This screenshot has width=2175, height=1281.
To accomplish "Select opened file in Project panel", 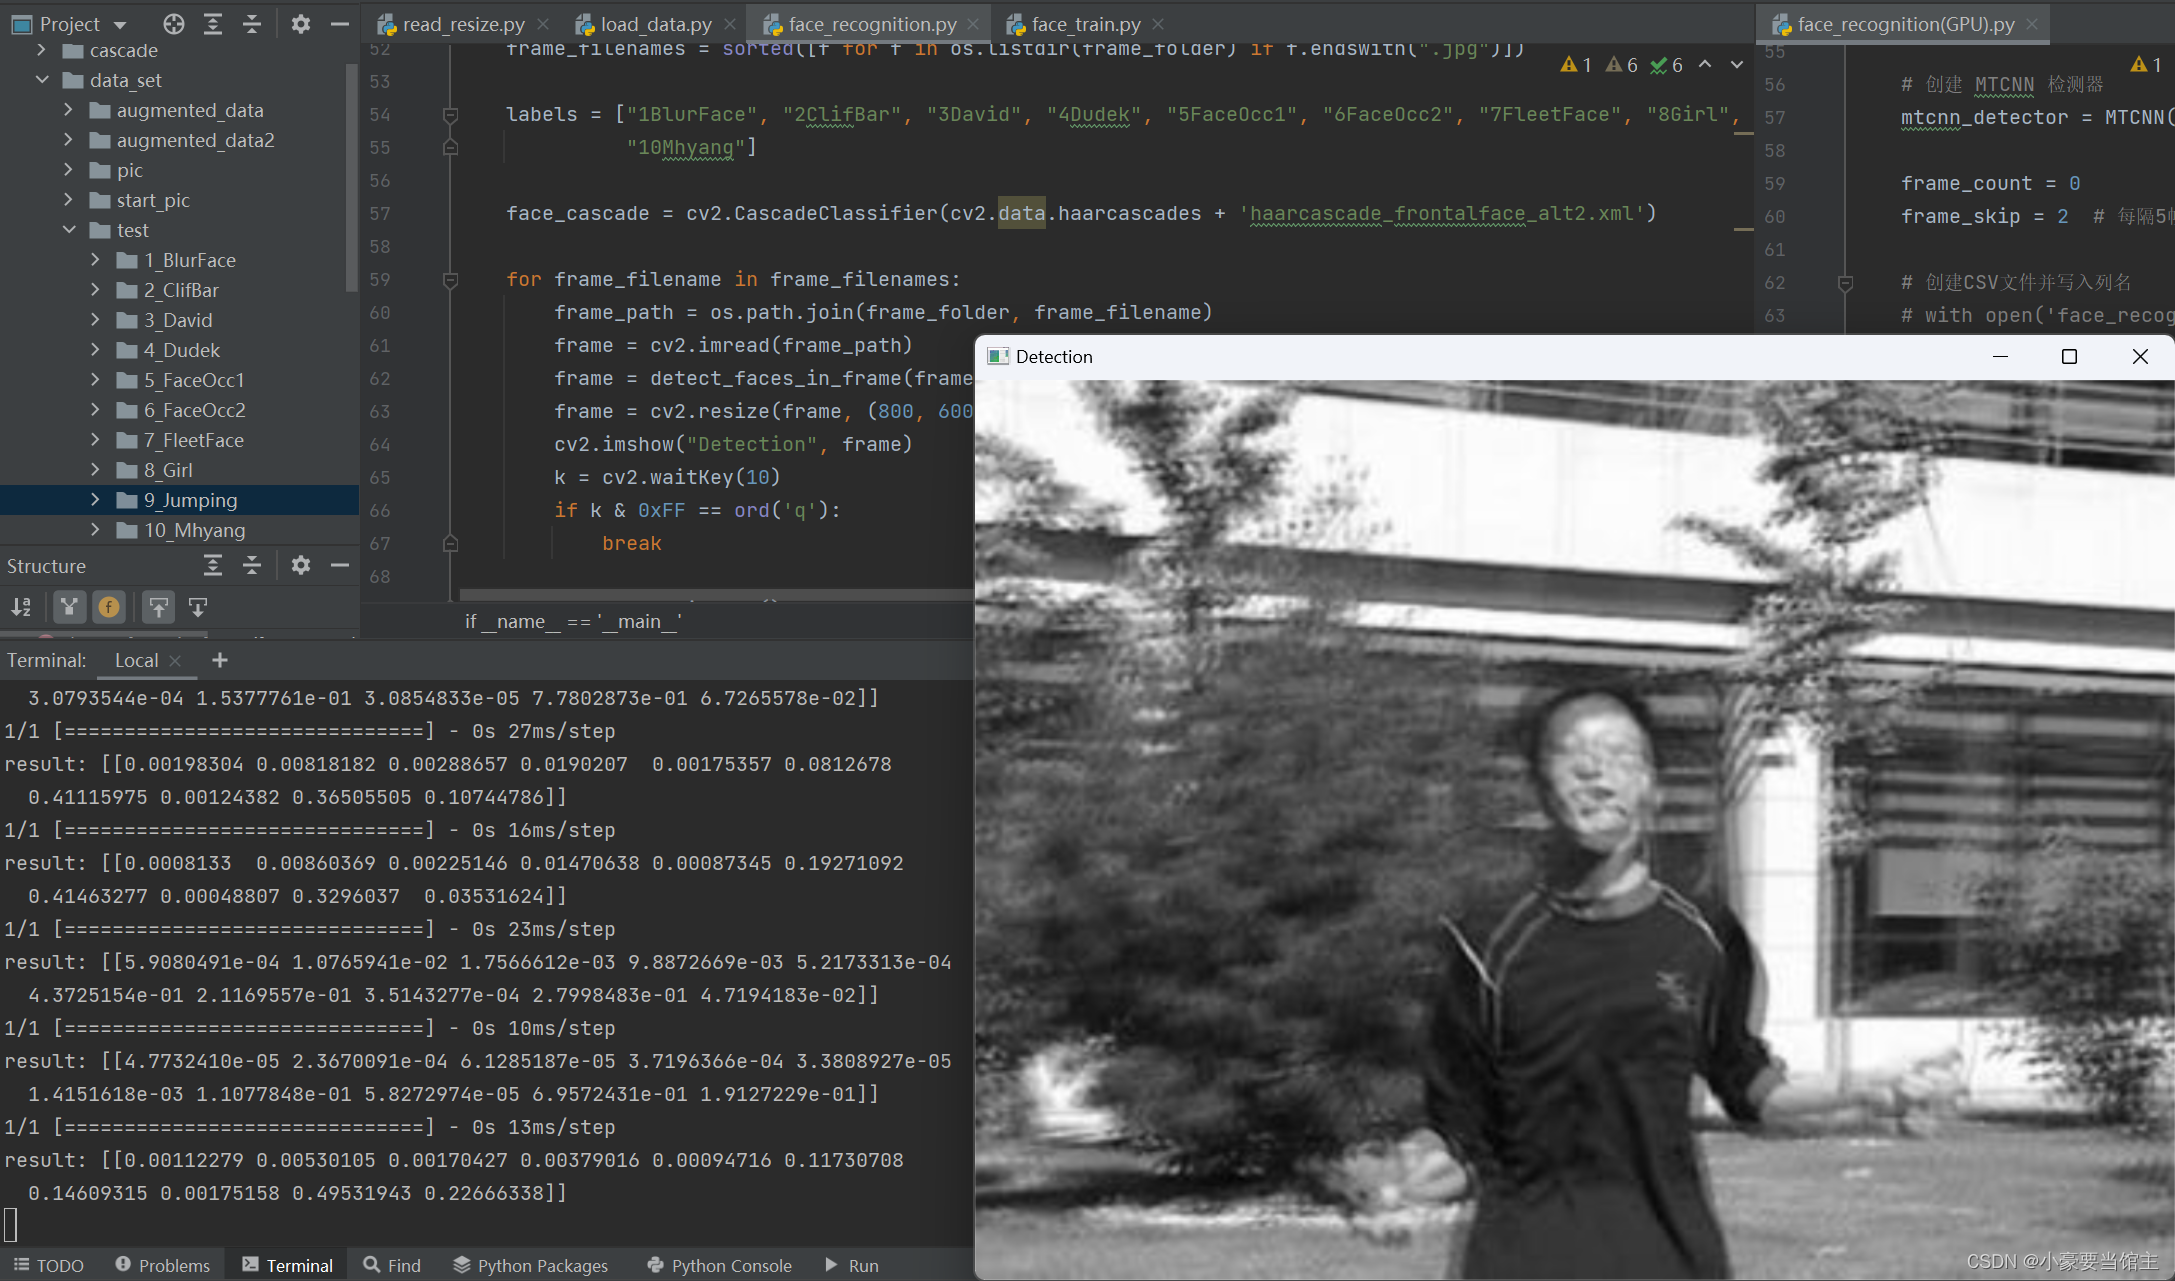I will (x=173, y=24).
